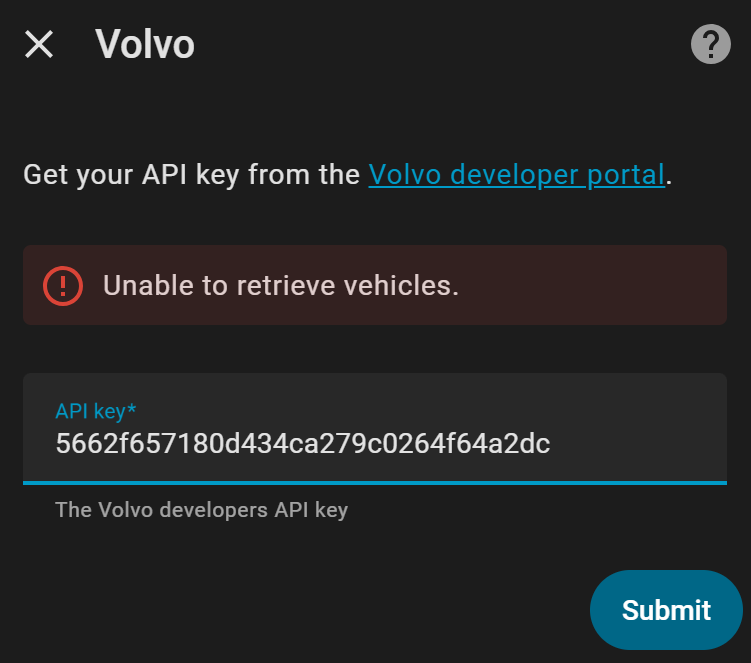Image resolution: width=751 pixels, height=663 pixels.
Task: Click the "The Volvo developers API key" helper text
Action: tap(201, 510)
